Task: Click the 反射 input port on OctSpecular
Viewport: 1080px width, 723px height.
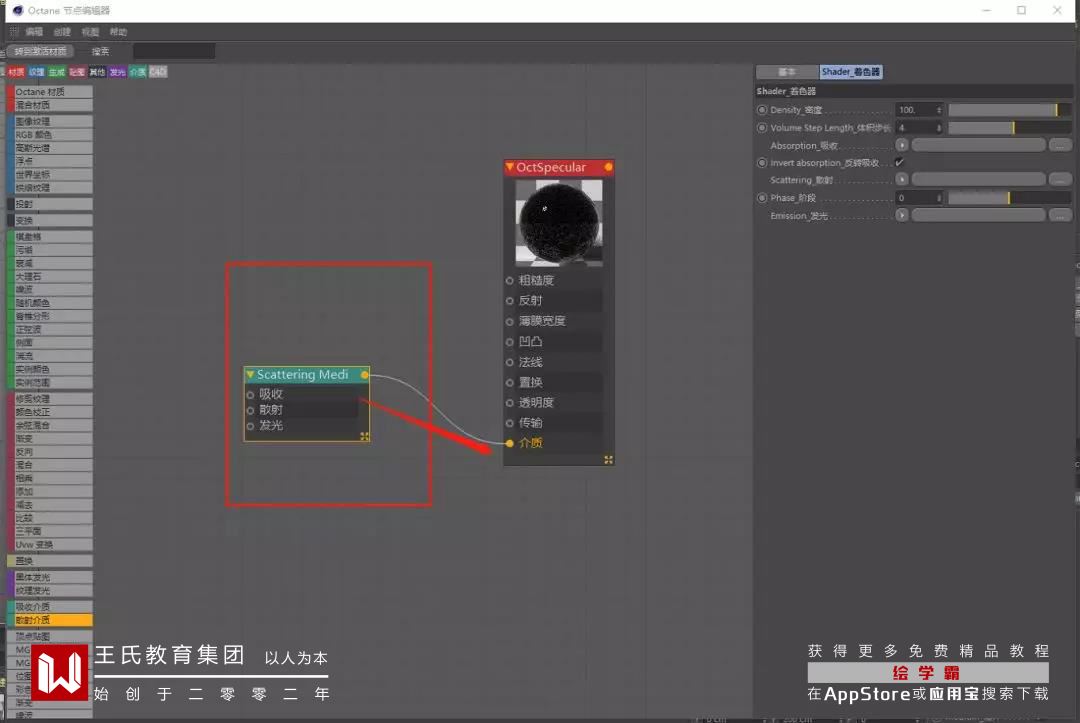Action: [510, 301]
